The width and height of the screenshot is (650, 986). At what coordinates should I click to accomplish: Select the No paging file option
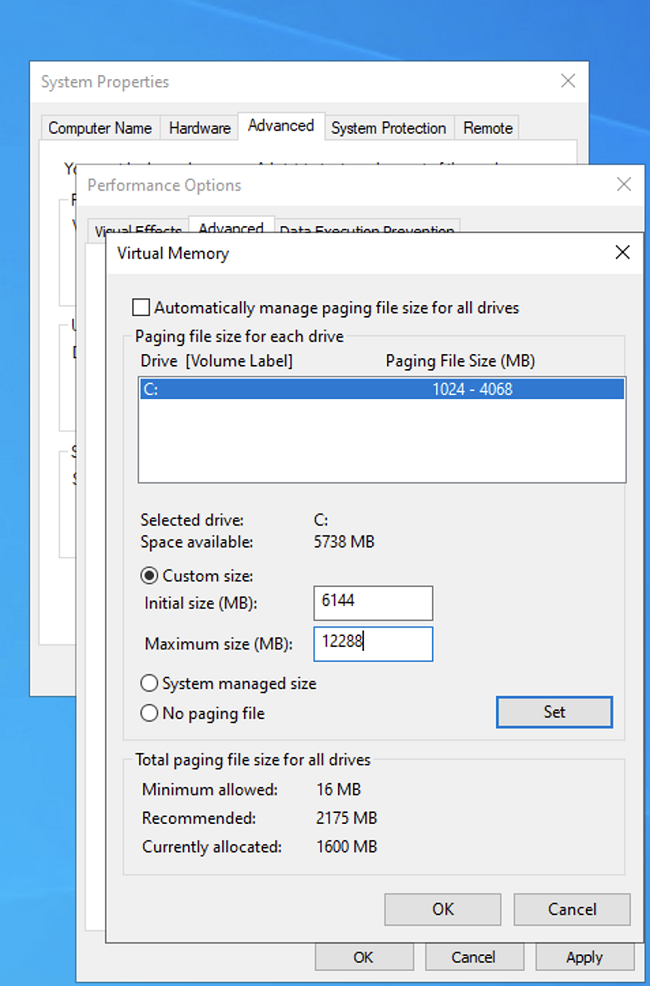[x=149, y=714]
